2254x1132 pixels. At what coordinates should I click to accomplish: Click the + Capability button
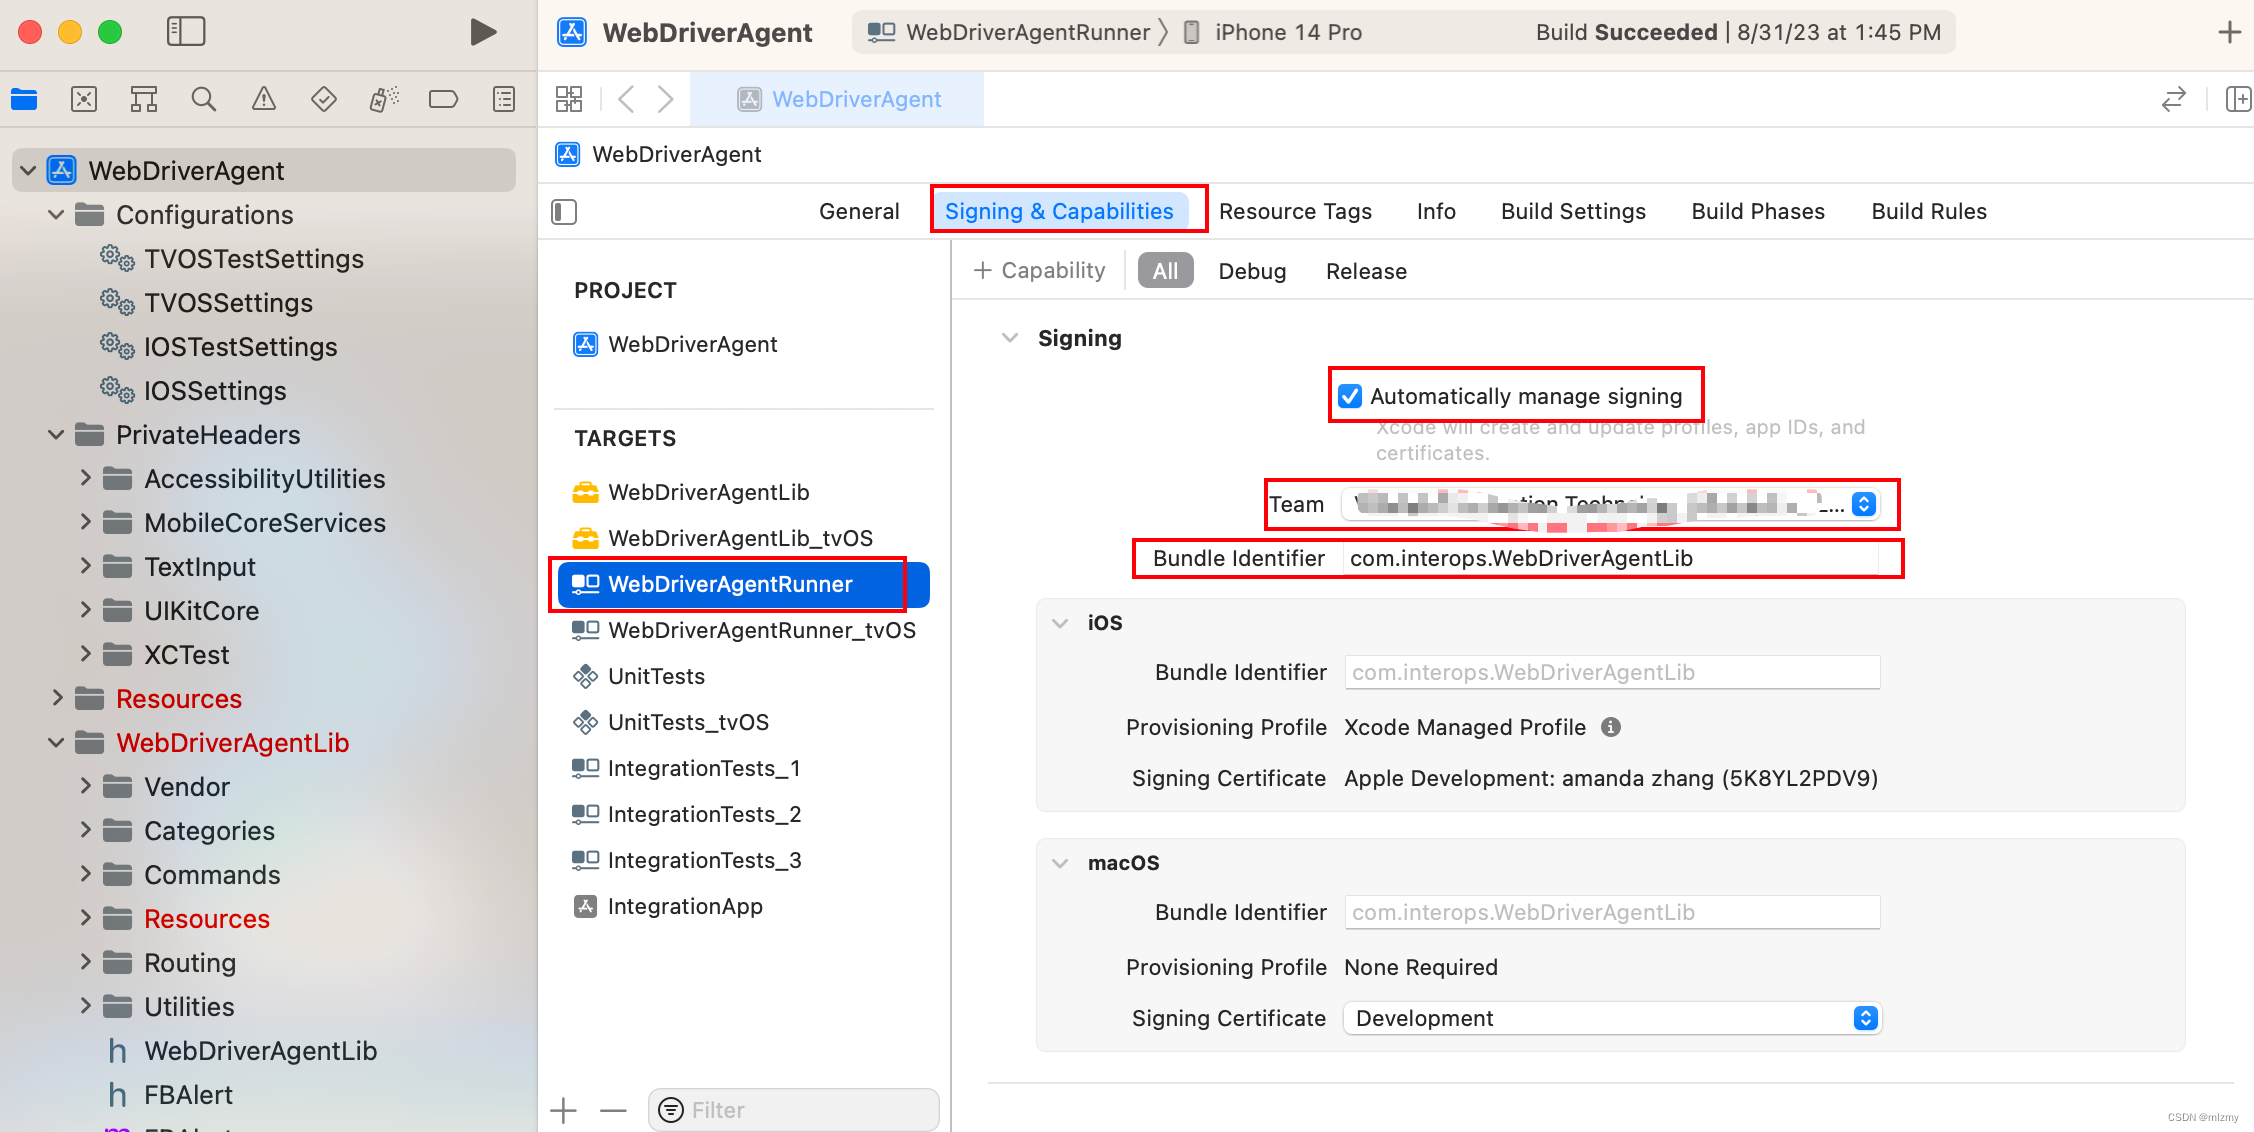tap(1040, 271)
